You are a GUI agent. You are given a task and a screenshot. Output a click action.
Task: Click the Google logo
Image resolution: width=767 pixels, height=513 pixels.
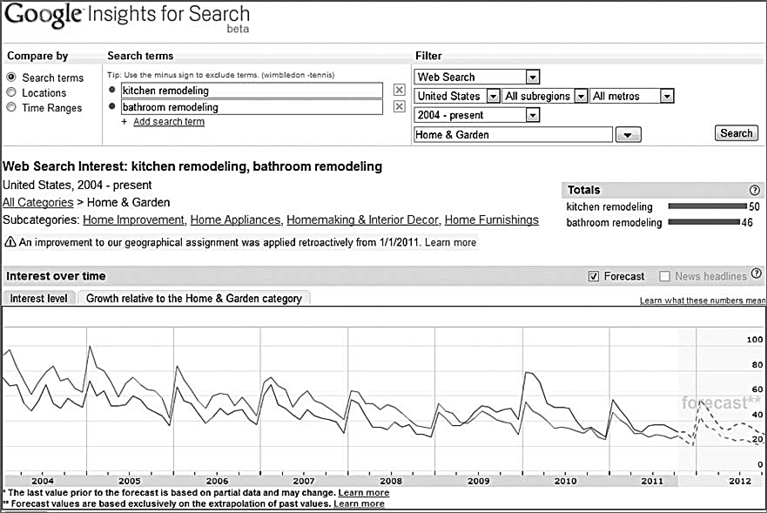[43, 15]
